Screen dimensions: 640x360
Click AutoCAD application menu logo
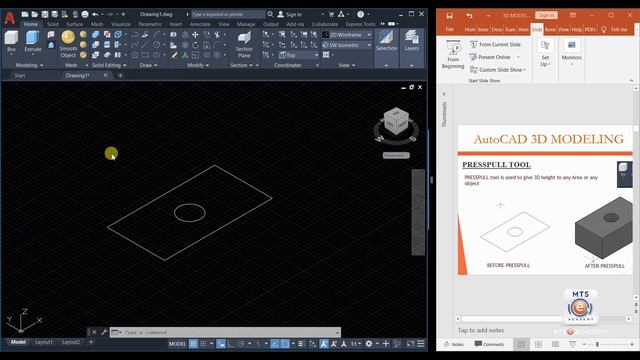click(9, 18)
